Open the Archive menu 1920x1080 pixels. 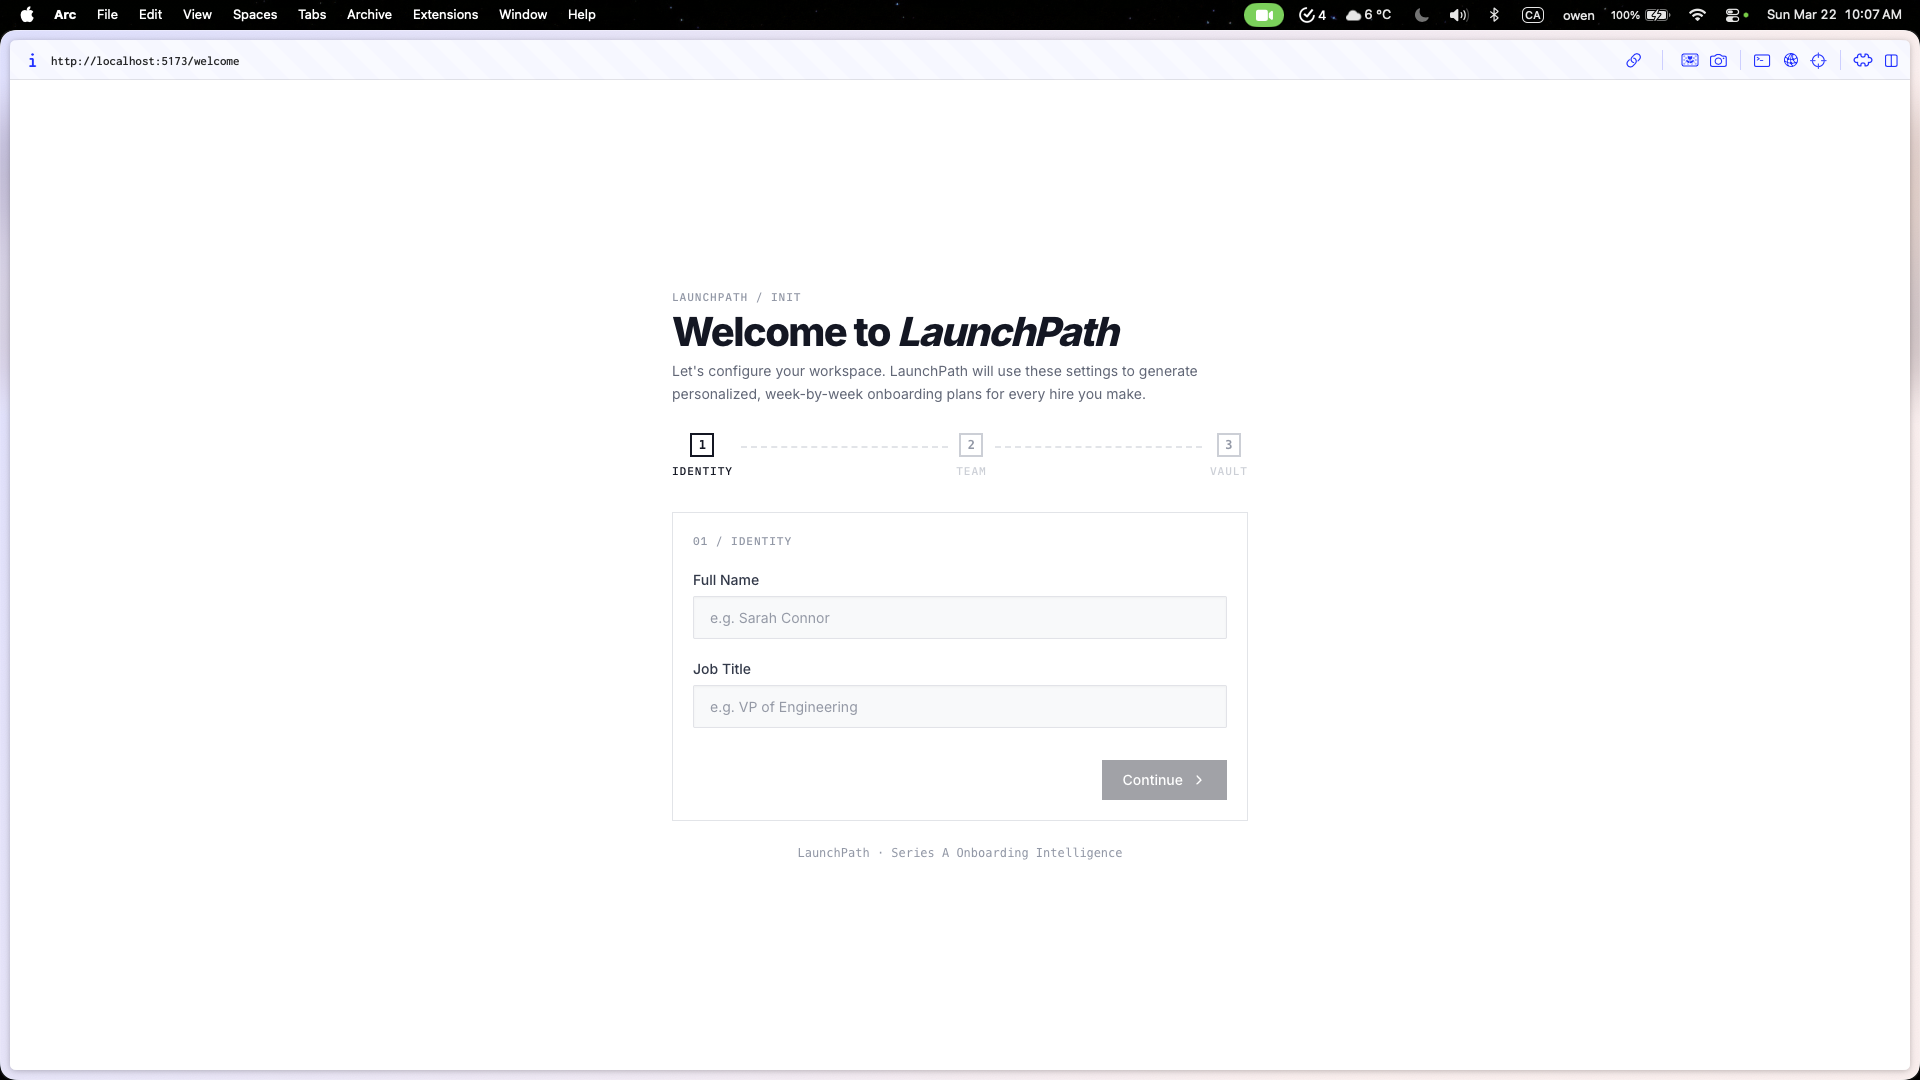[369, 15]
